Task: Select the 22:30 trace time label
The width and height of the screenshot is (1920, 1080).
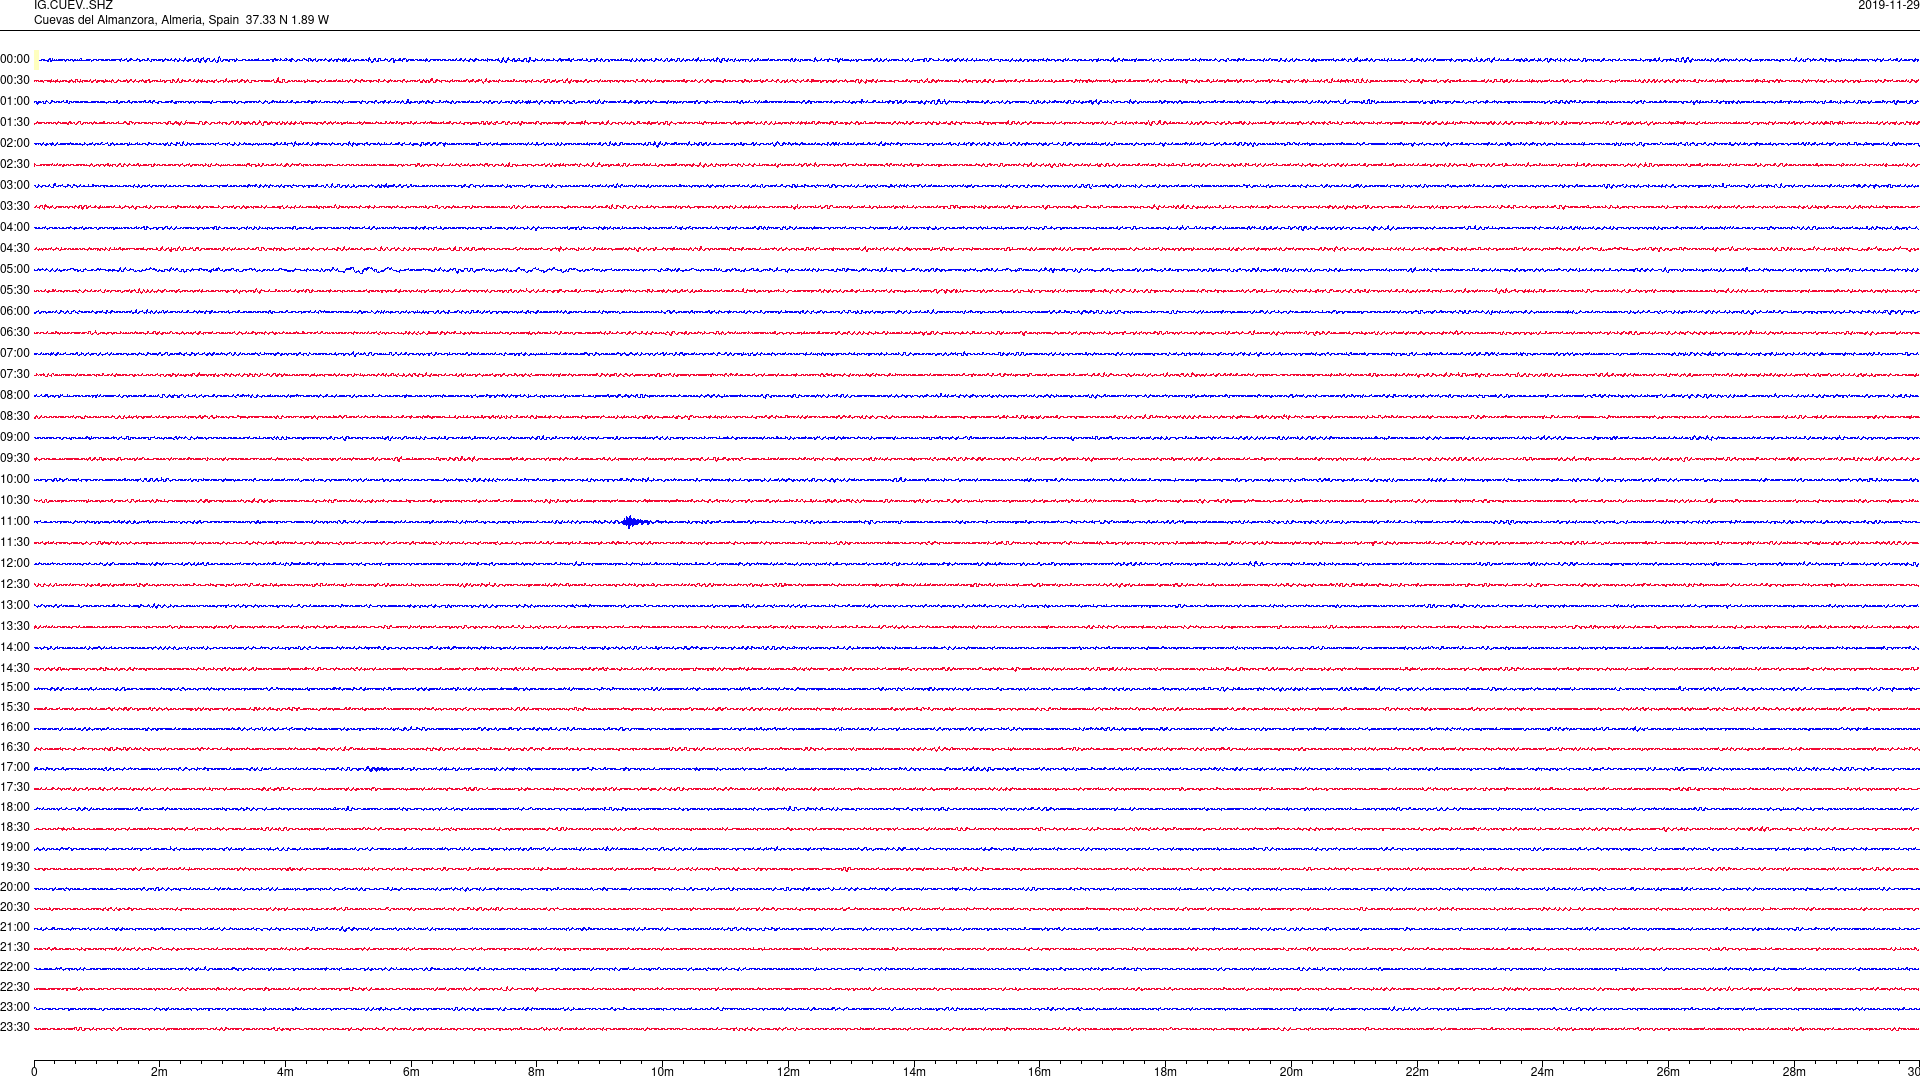Action: point(15,988)
